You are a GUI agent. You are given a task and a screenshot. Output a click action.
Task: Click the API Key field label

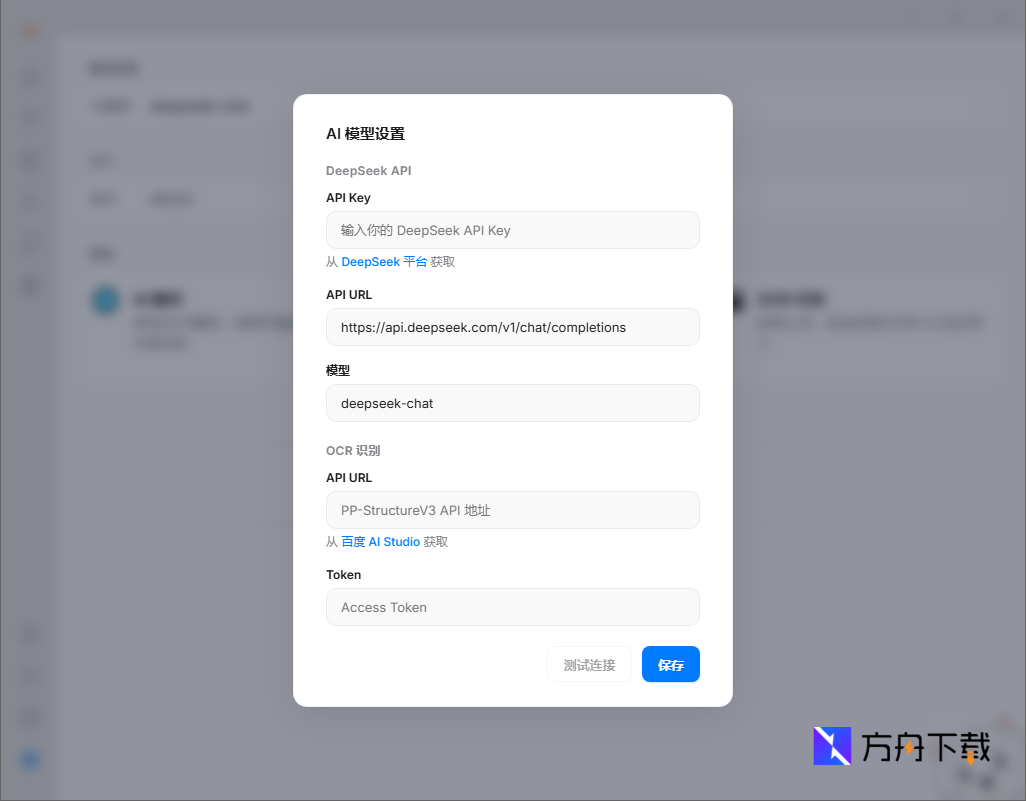[x=348, y=198]
